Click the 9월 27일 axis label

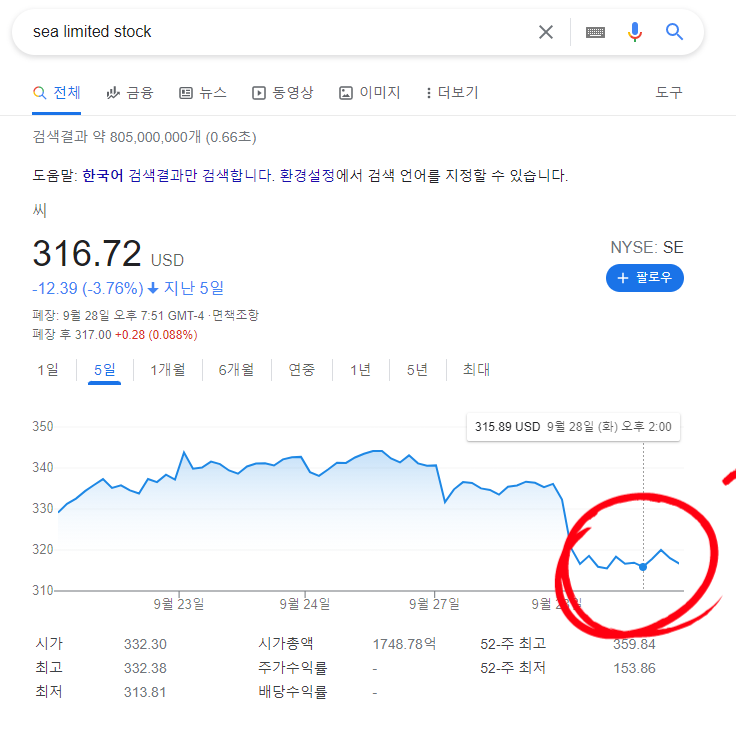pyautogui.click(x=434, y=603)
